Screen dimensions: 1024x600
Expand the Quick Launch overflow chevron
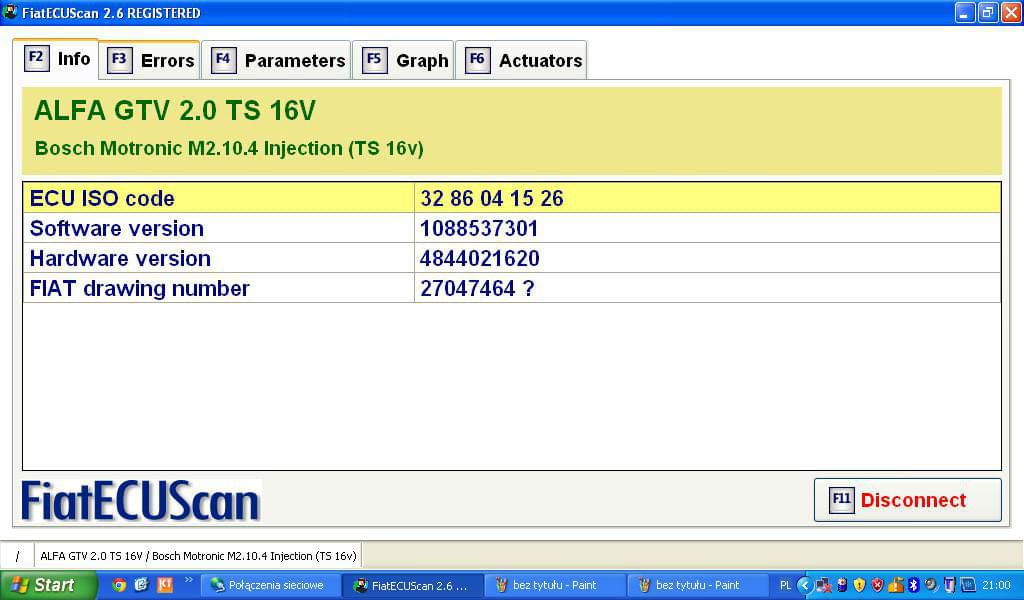[189, 580]
